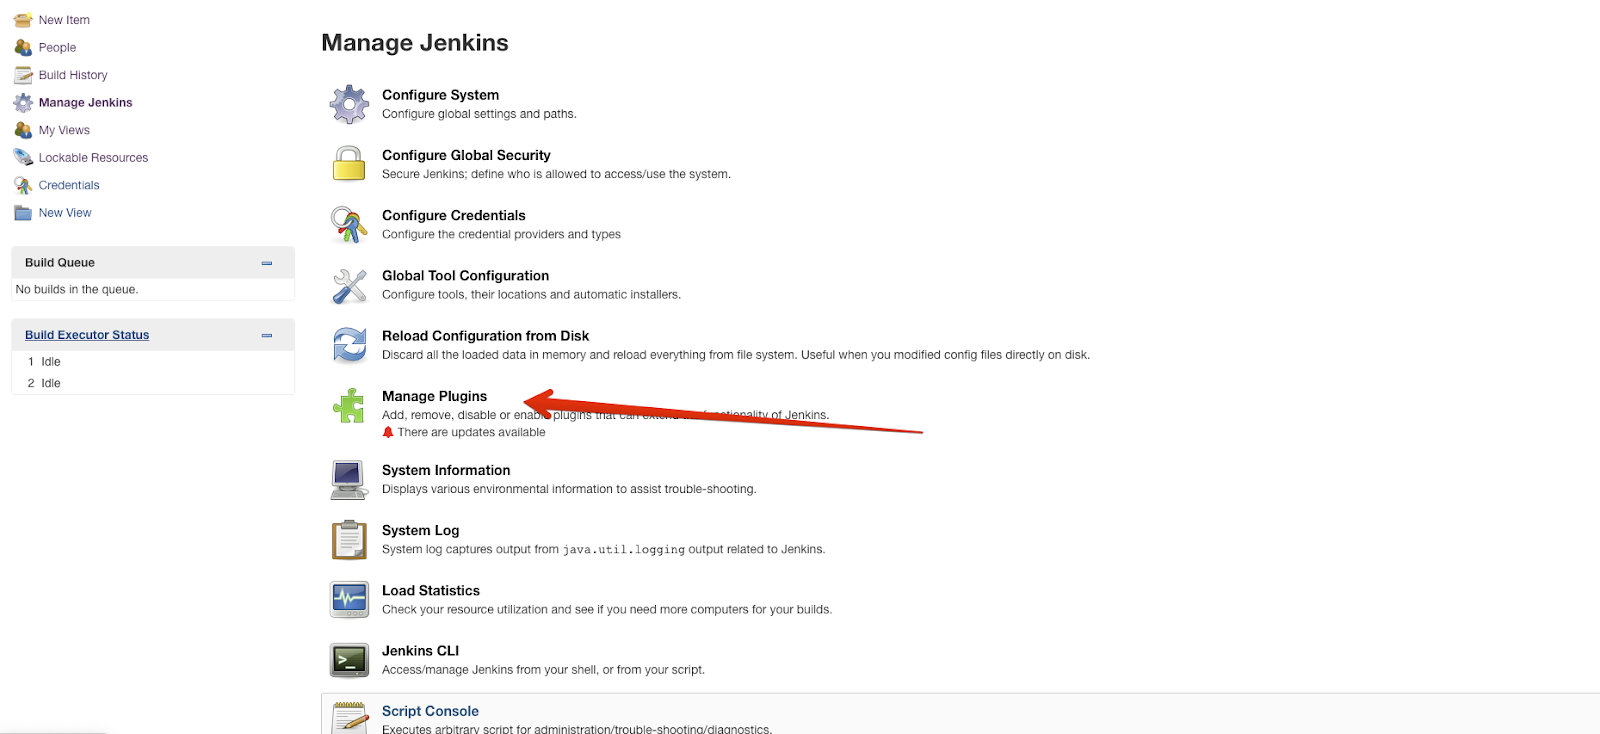Screen dimensions: 1600x734
Task: Click the Reload Configuration refresh icon
Action: [349, 345]
